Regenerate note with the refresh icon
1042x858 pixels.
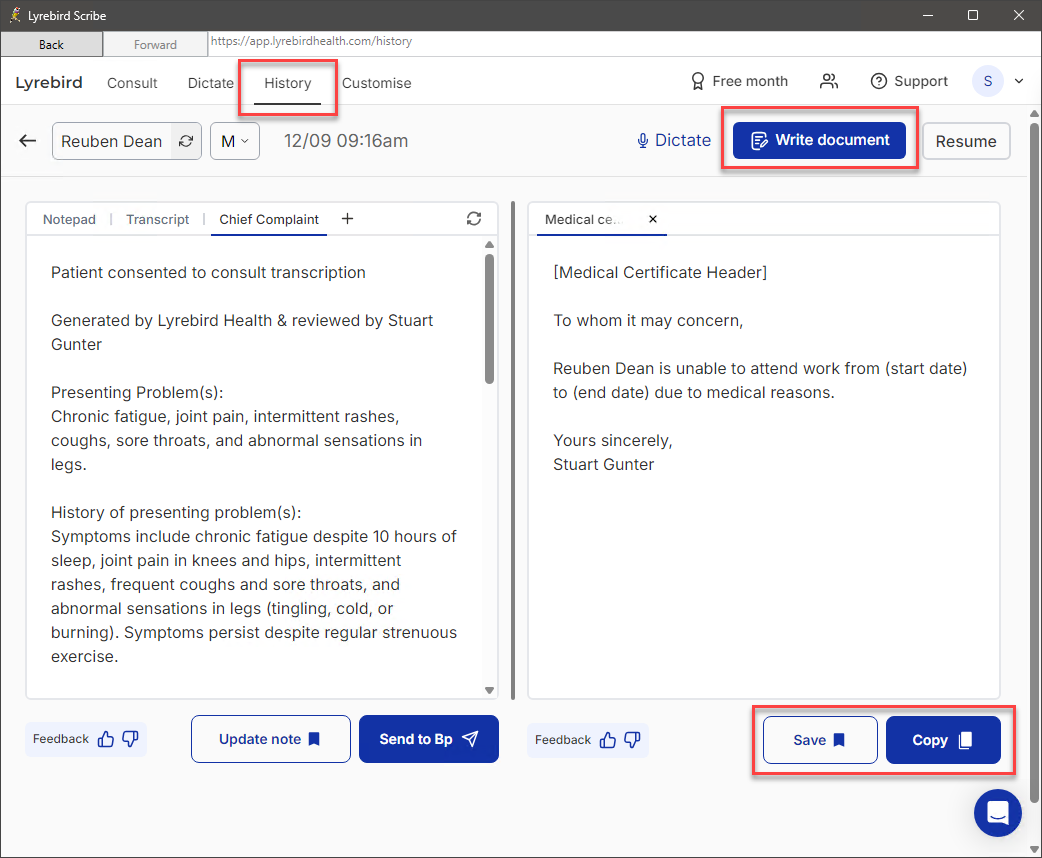pos(473,219)
